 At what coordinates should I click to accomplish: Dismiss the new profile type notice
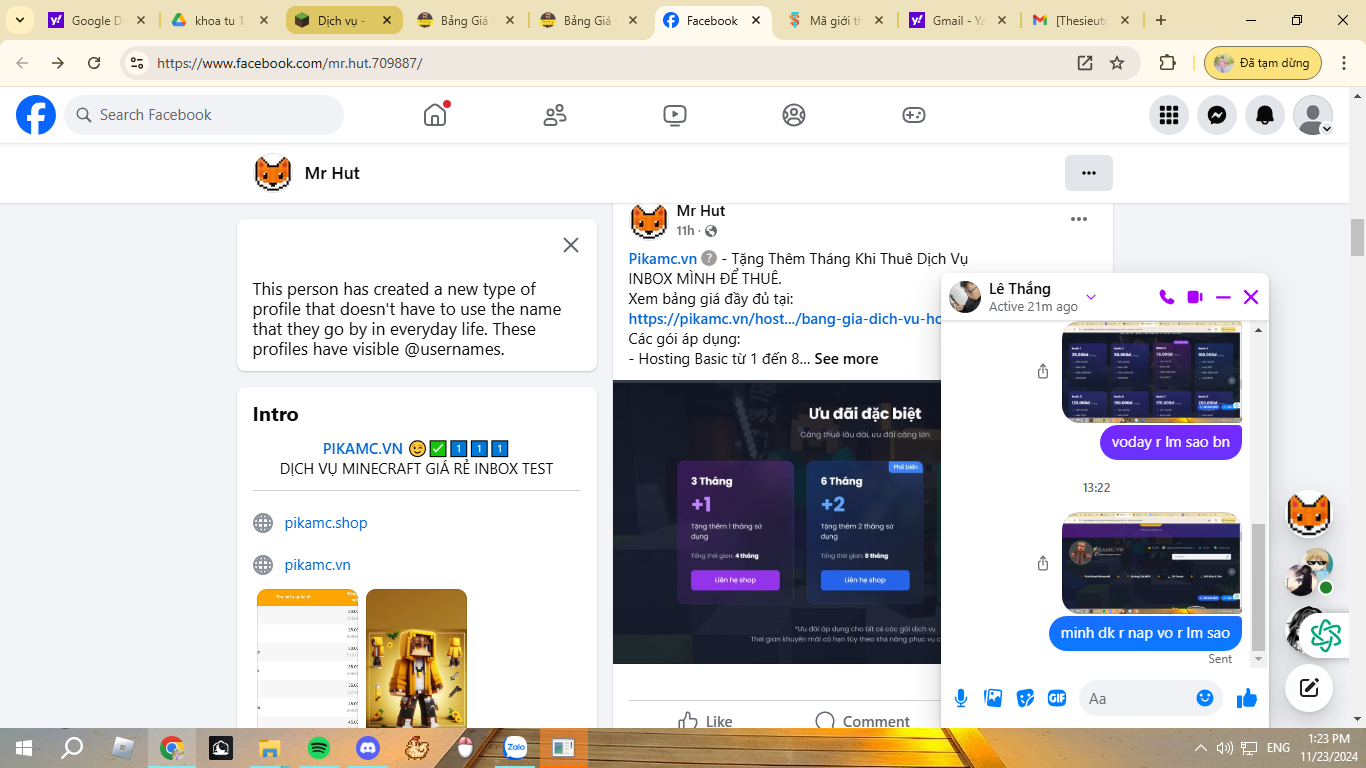[x=571, y=245]
